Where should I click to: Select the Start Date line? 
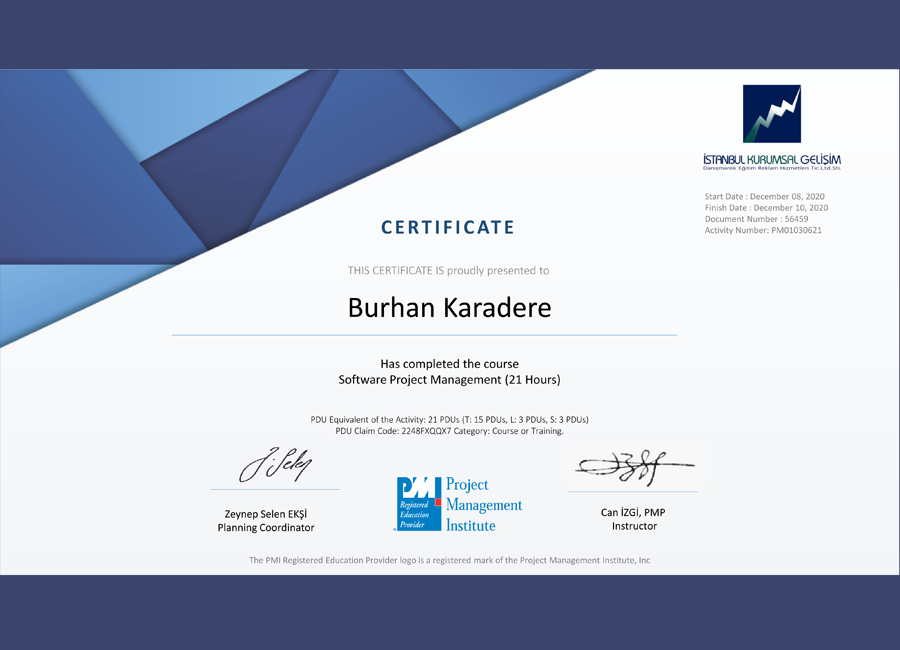click(765, 196)
